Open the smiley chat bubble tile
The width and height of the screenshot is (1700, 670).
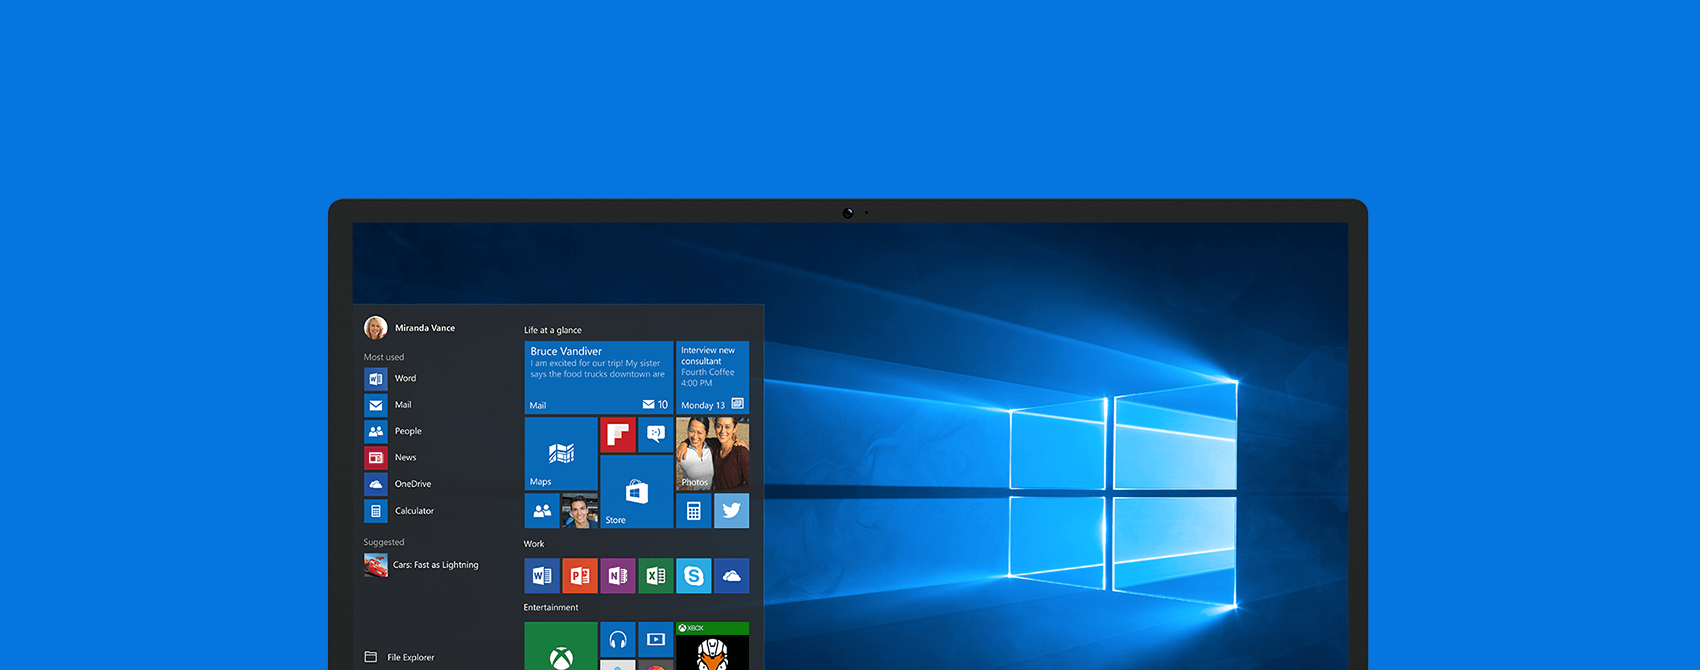point(656,435)
